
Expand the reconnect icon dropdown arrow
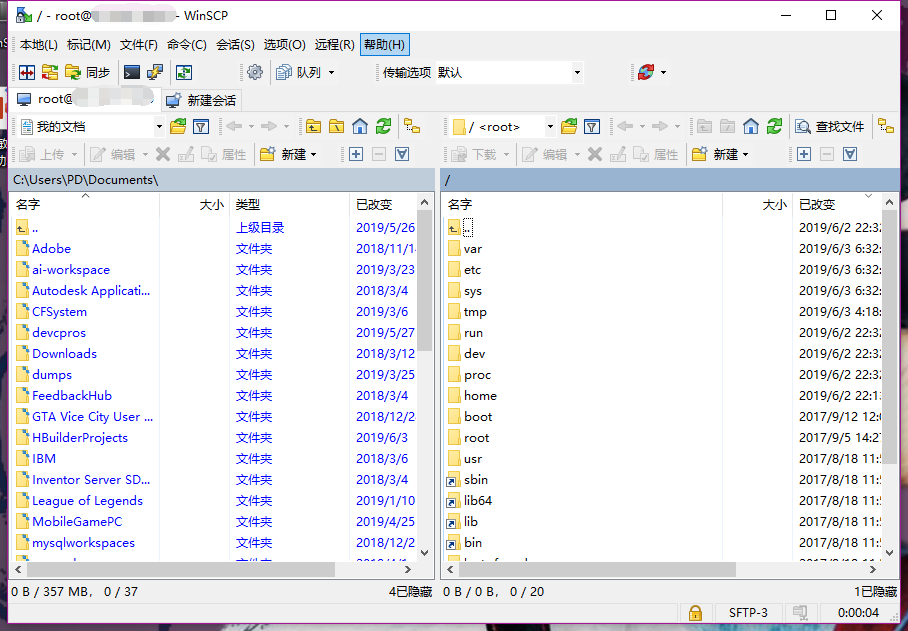[664, 72]
